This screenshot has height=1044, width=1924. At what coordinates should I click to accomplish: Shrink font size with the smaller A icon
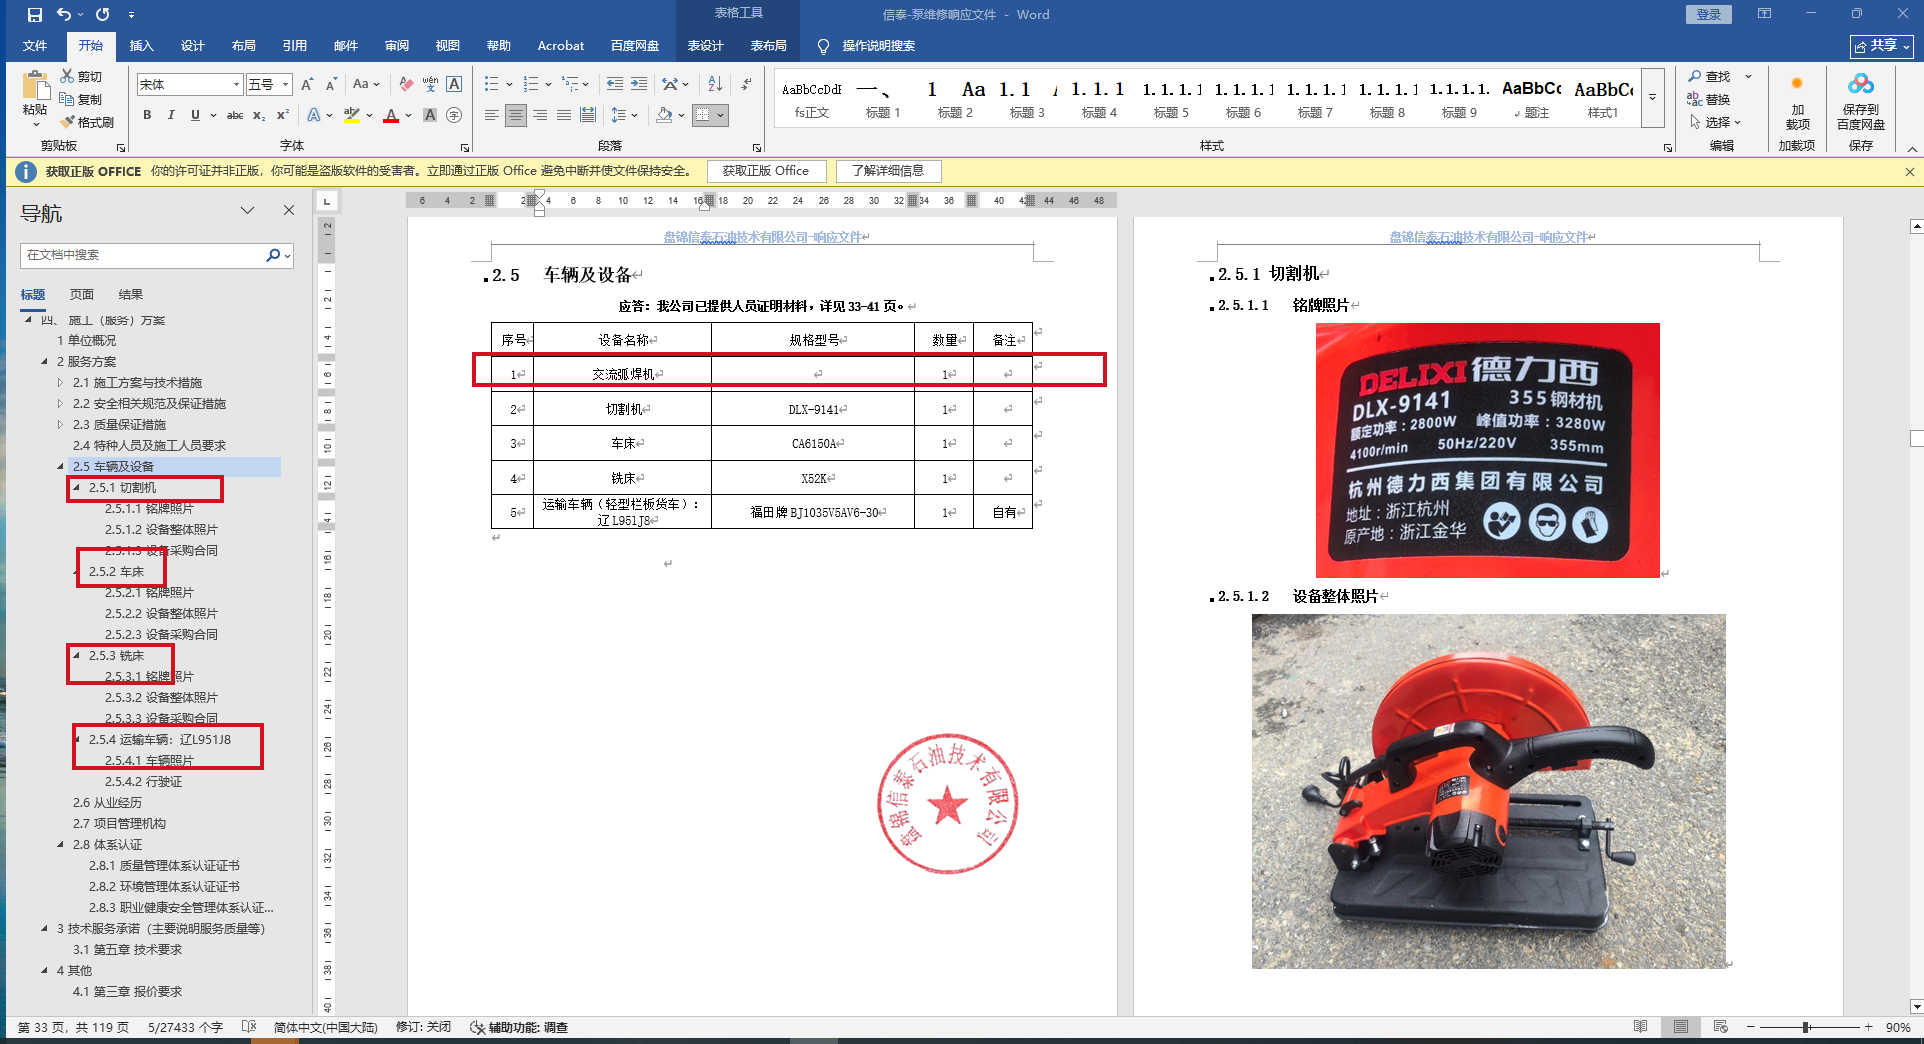(x=331, y=85)
